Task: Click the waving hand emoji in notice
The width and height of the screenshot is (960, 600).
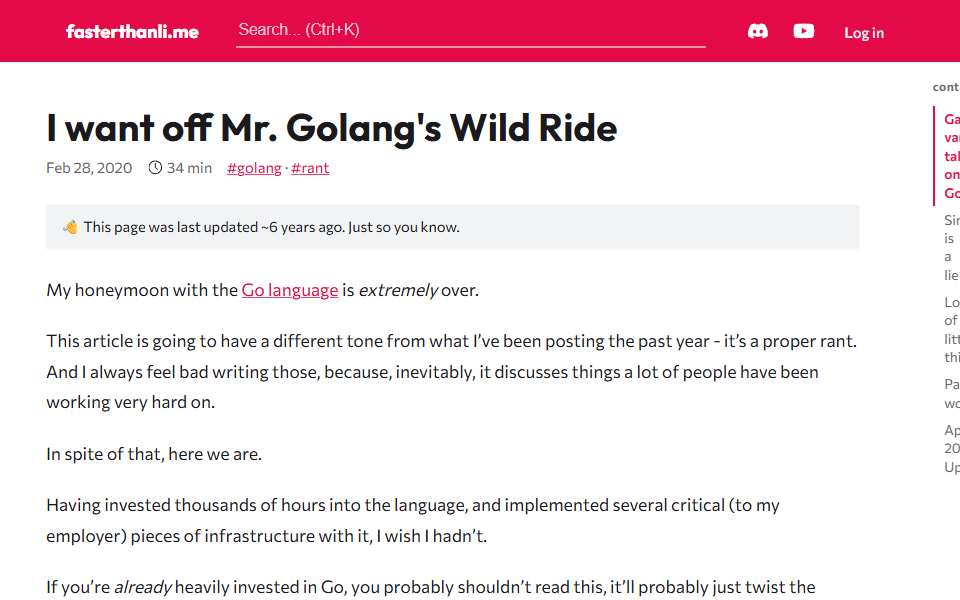Action: (70, 227)
